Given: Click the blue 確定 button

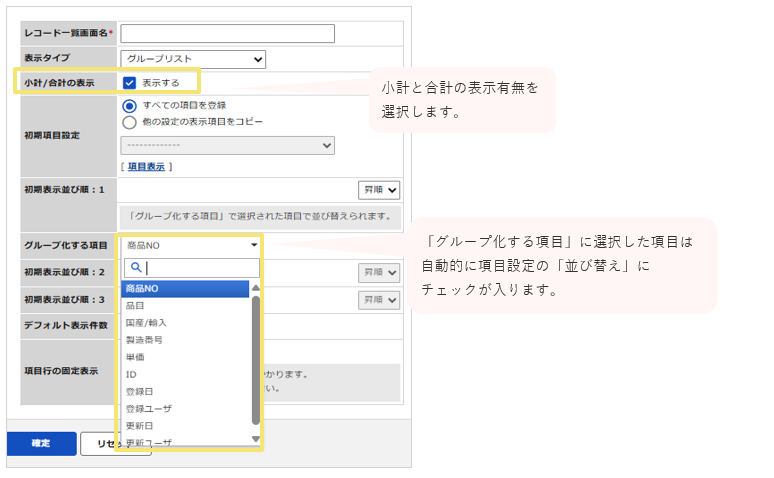Looking at the screenshot, I should (x=41, y=443).
